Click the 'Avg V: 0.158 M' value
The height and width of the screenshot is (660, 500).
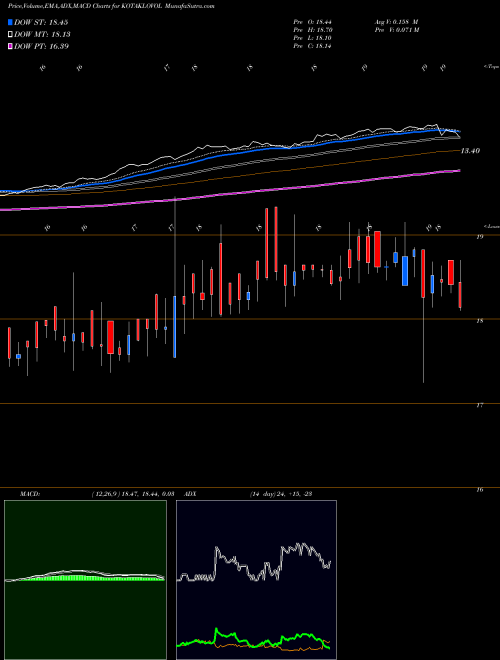coord(396,21)
